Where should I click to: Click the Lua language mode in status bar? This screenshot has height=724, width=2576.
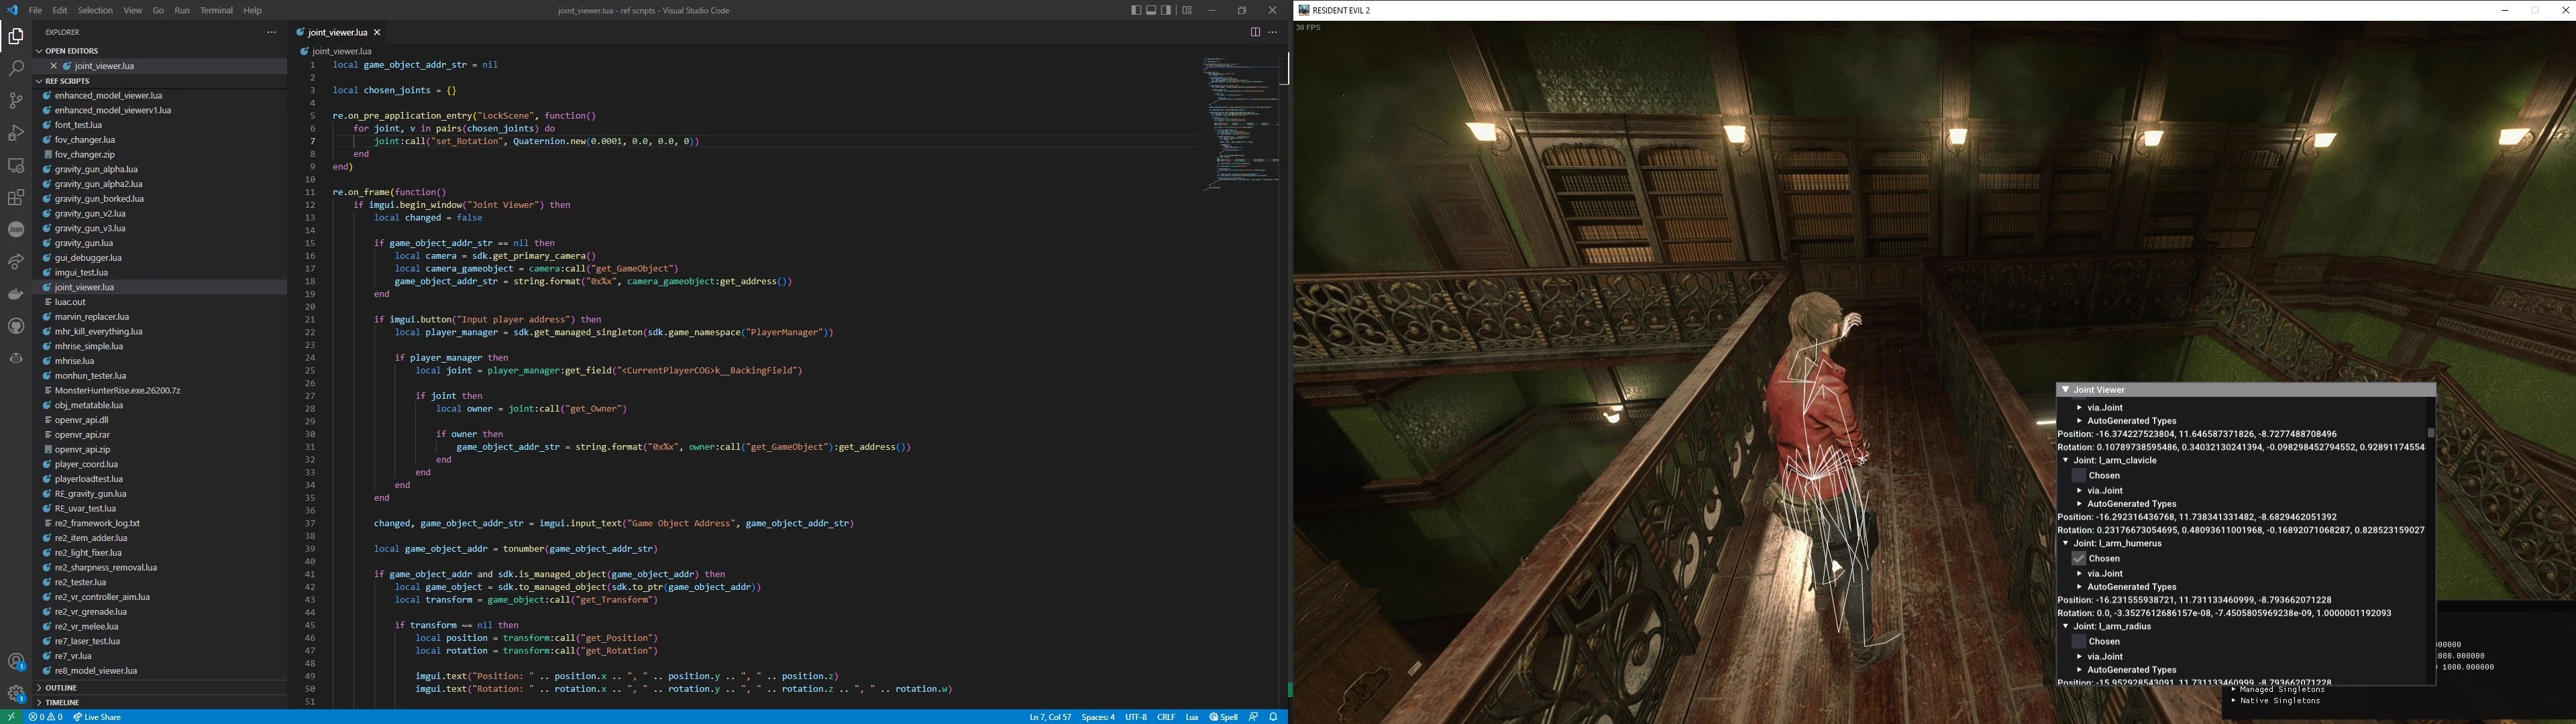click(x=1192, y=717)
